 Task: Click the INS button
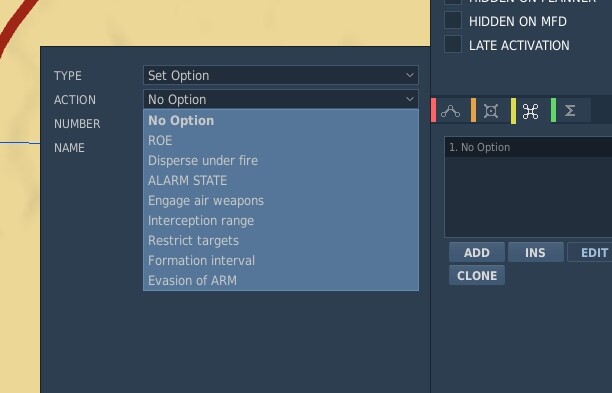[536, 253]
